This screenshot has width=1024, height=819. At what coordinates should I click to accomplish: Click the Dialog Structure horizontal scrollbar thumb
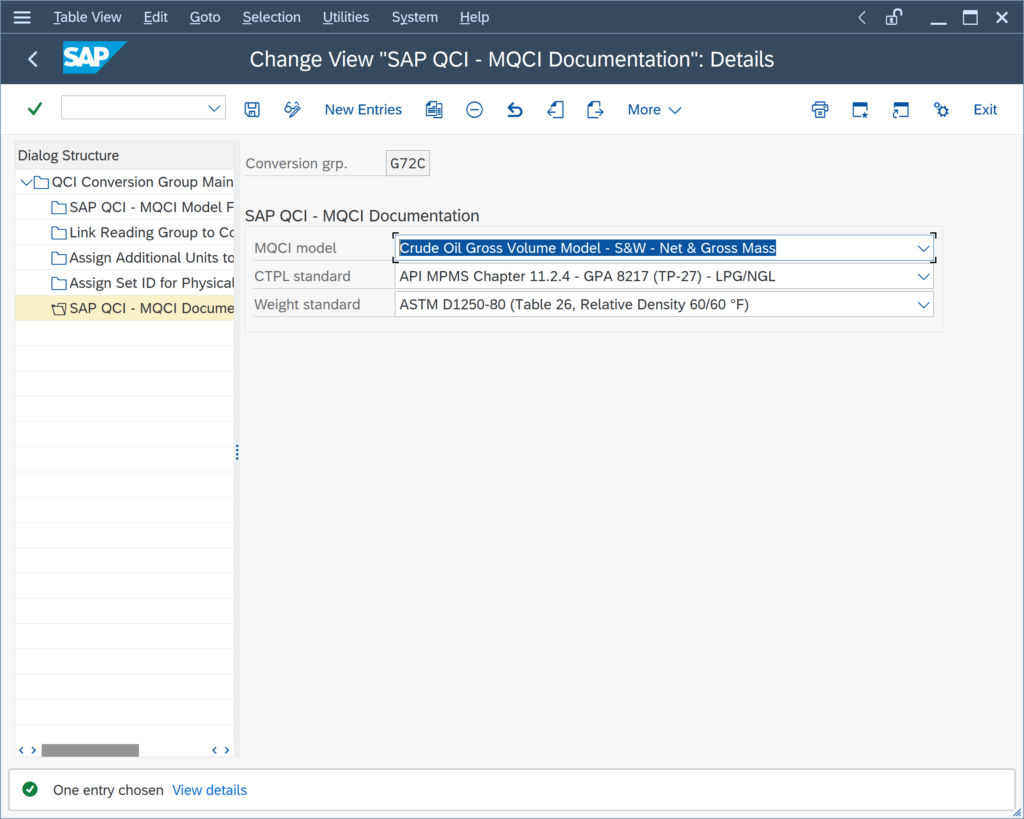[90, 750]
